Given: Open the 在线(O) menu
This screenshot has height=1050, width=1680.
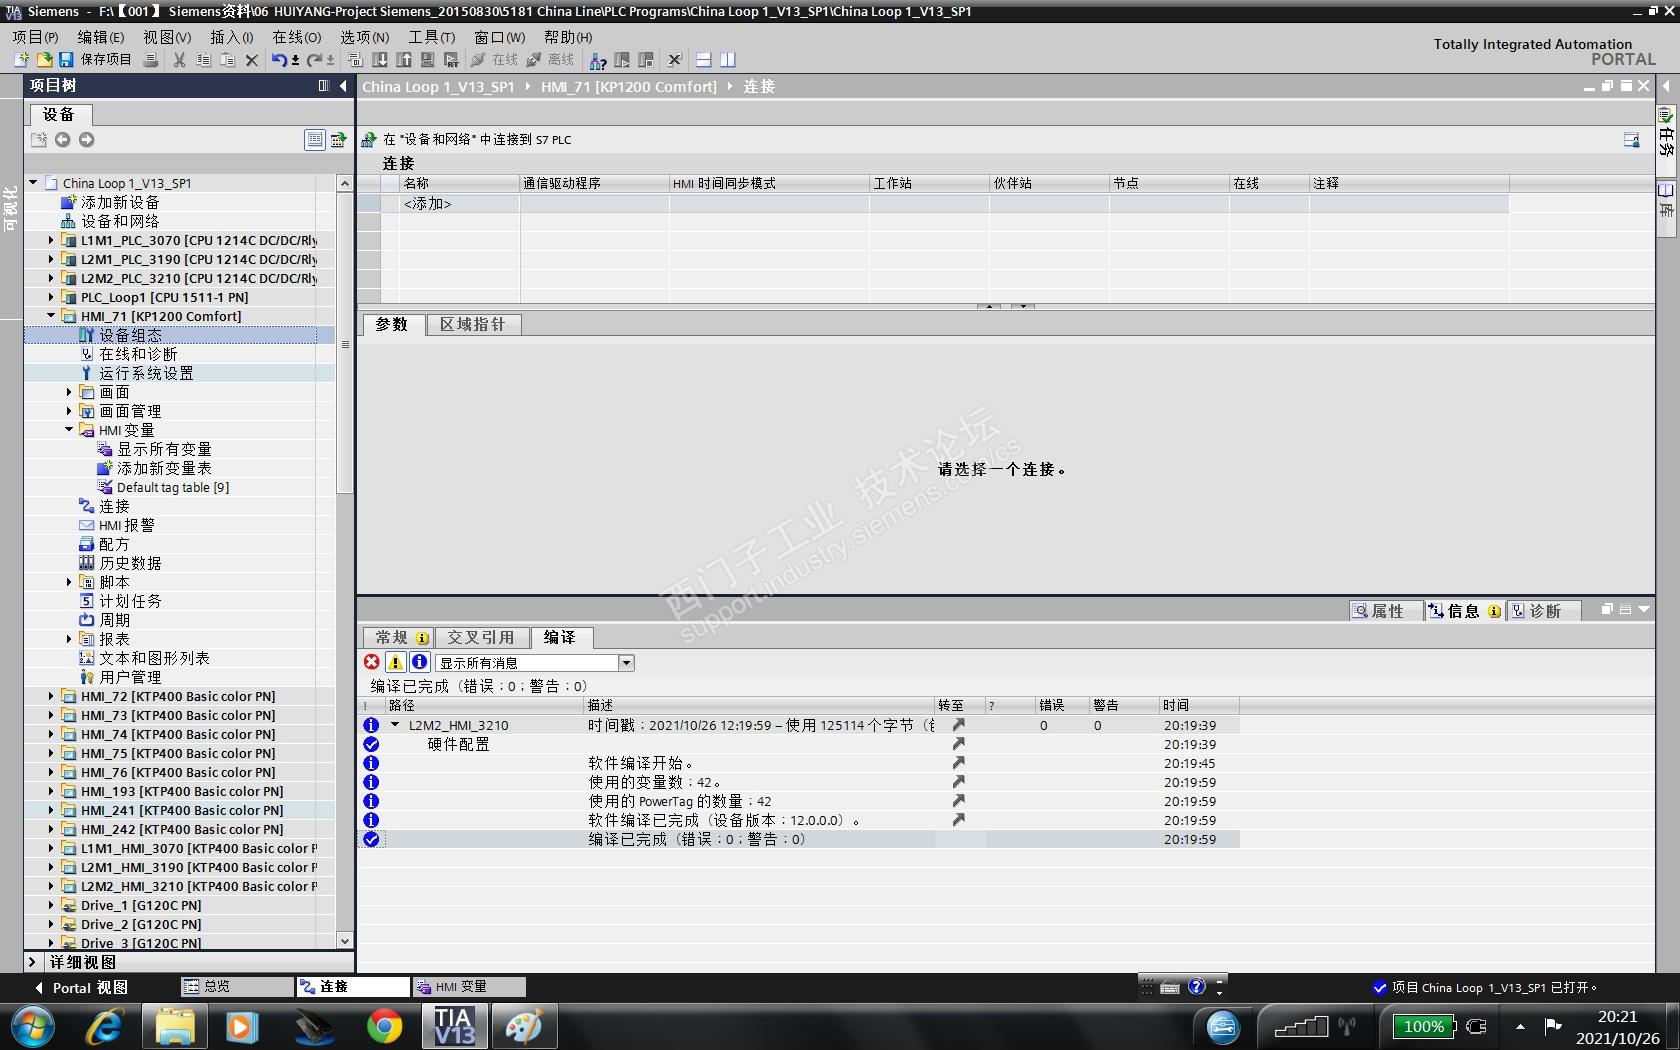Looking at the screenshot, I should coord(297,37).
